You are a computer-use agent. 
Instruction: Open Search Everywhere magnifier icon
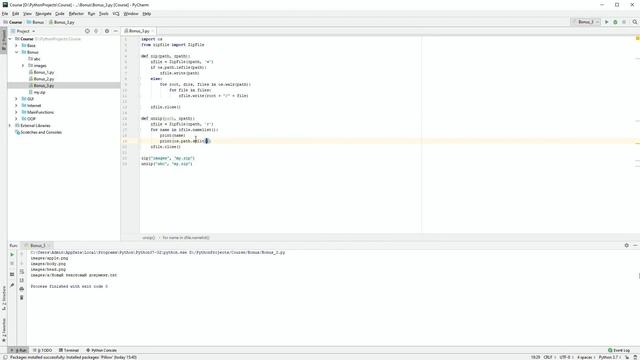coord(635,22)
